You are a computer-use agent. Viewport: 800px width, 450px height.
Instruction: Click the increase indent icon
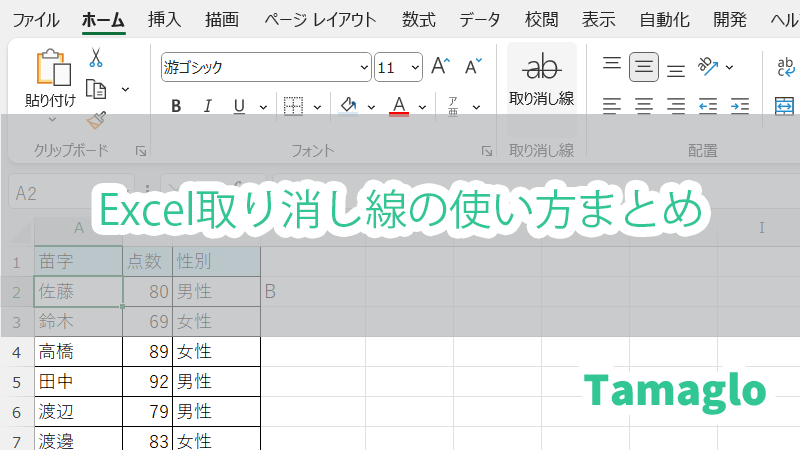click(740, 105)
